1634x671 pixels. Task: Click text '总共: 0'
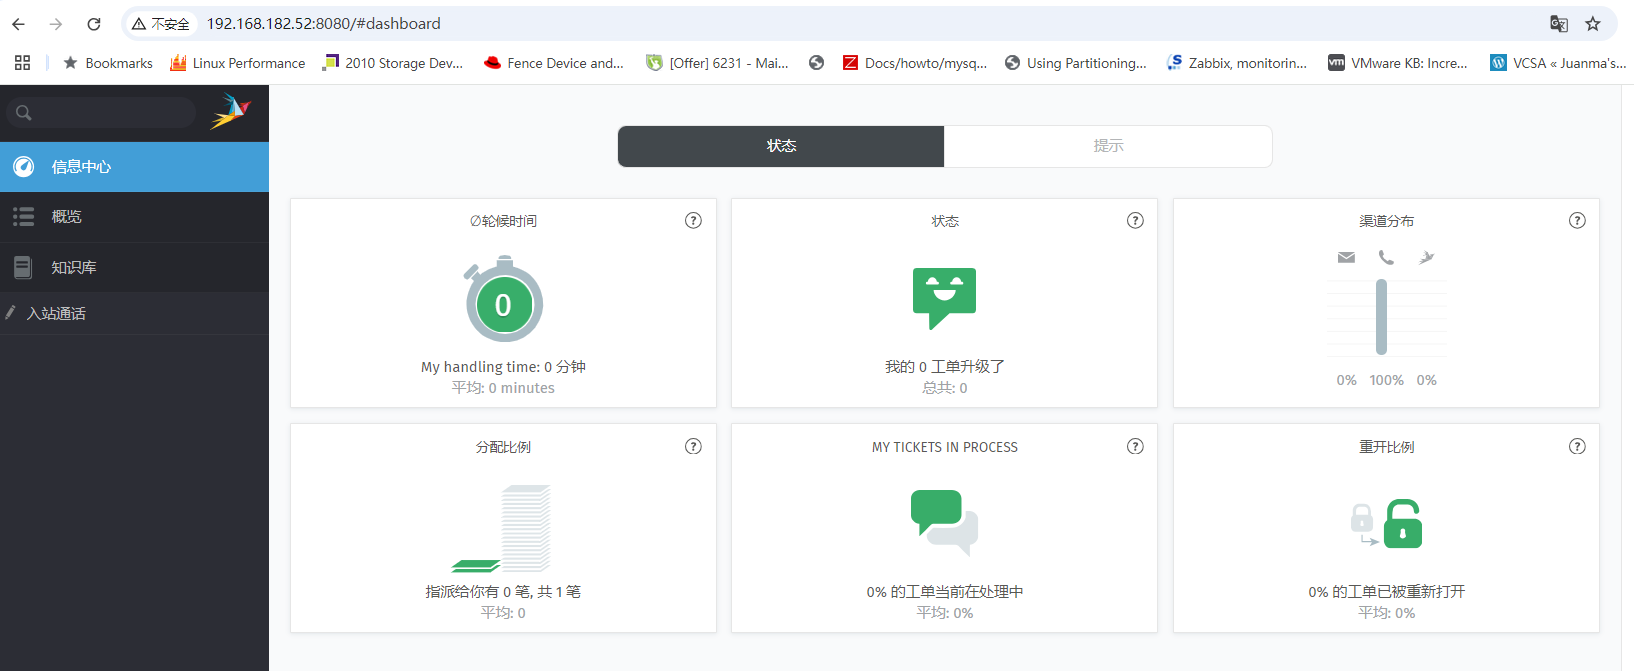(945, 388)
